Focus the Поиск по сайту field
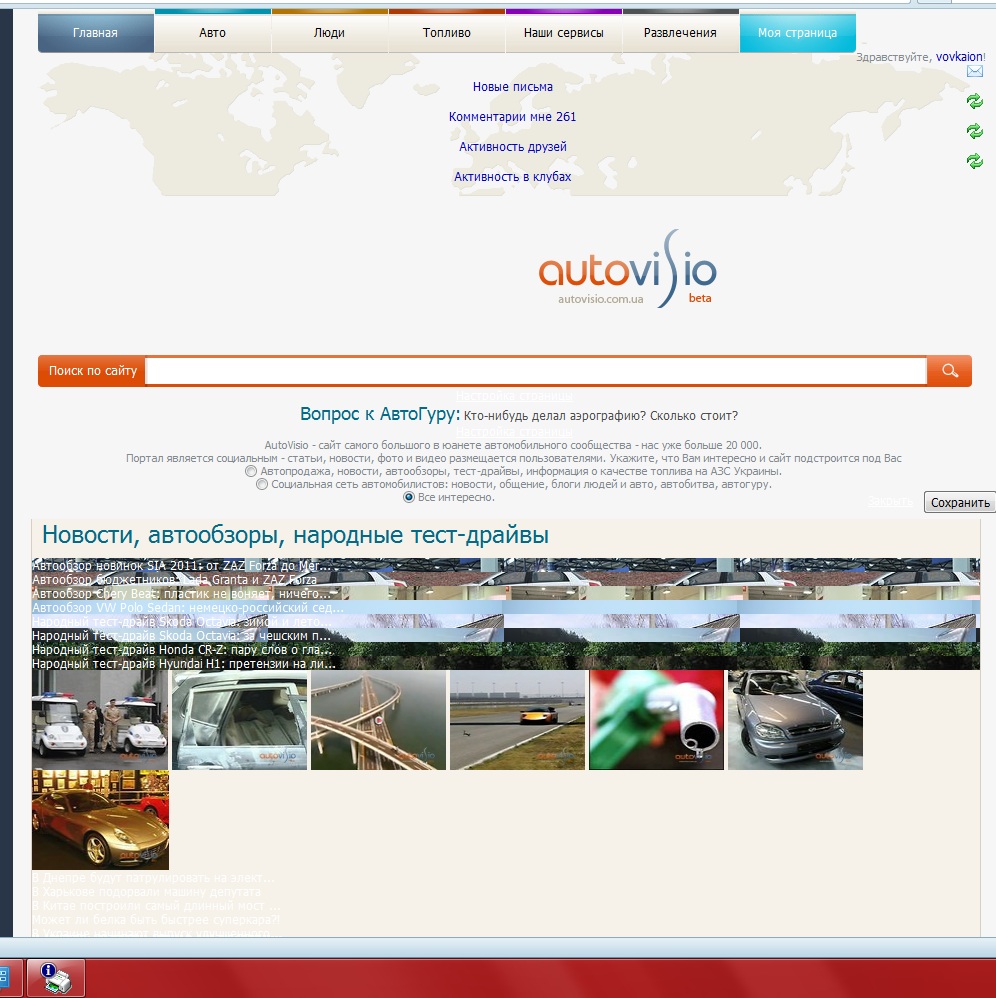The height and width of the screenshot is (998, 996). click(536, 370)
